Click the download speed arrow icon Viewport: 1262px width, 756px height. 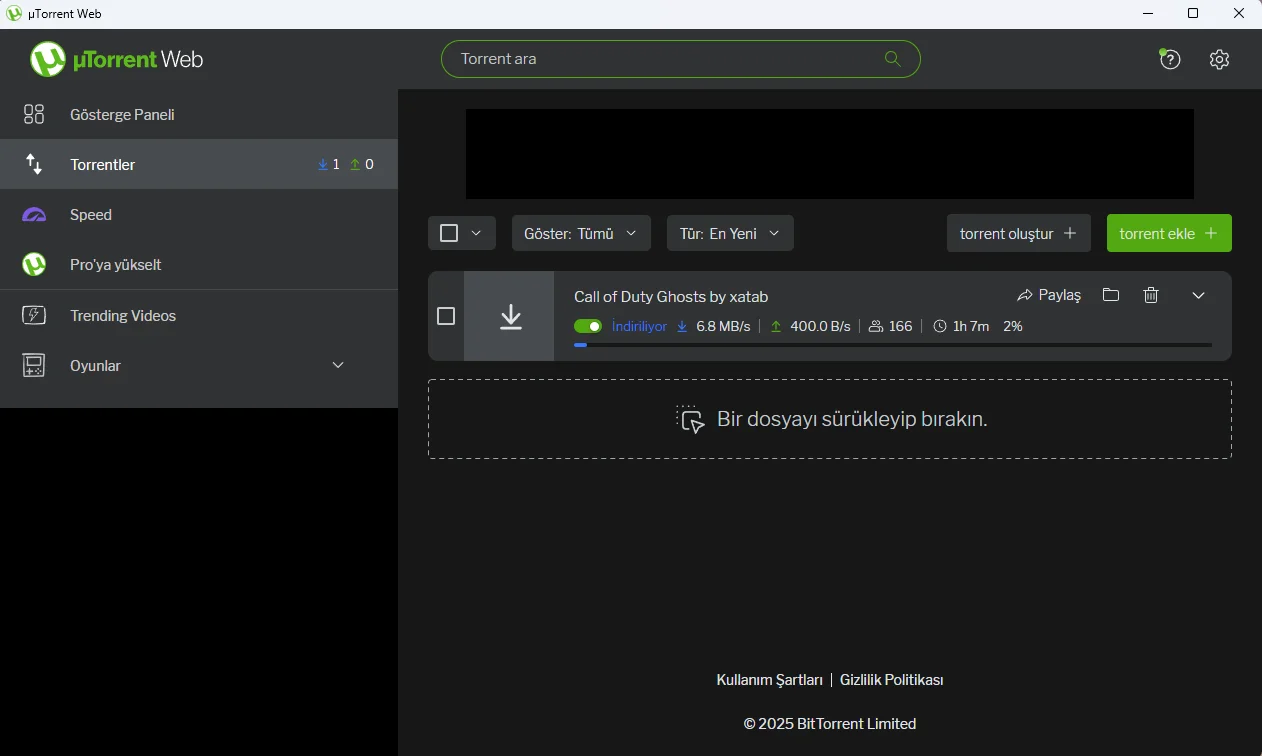click(683, 326)
